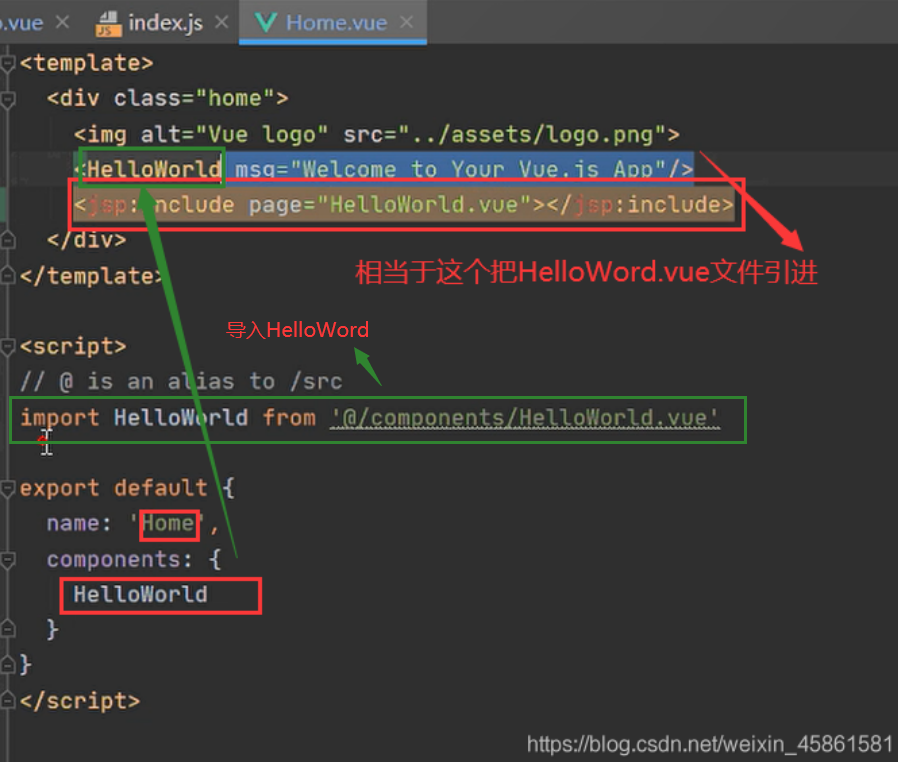Close the index.js tab

[222, 22]
